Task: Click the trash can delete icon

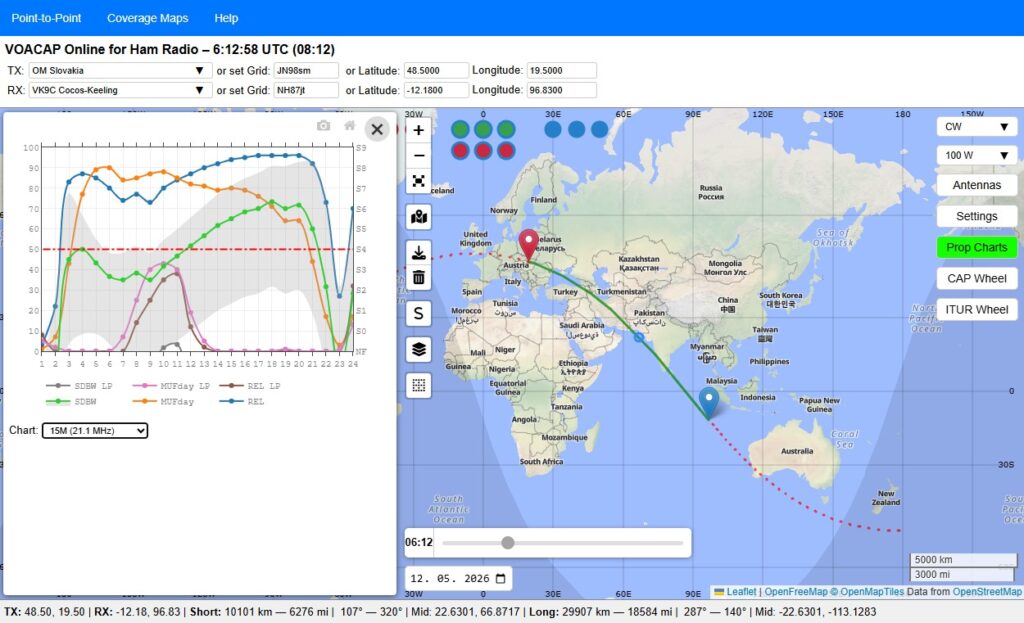Action: pos(419,278)
